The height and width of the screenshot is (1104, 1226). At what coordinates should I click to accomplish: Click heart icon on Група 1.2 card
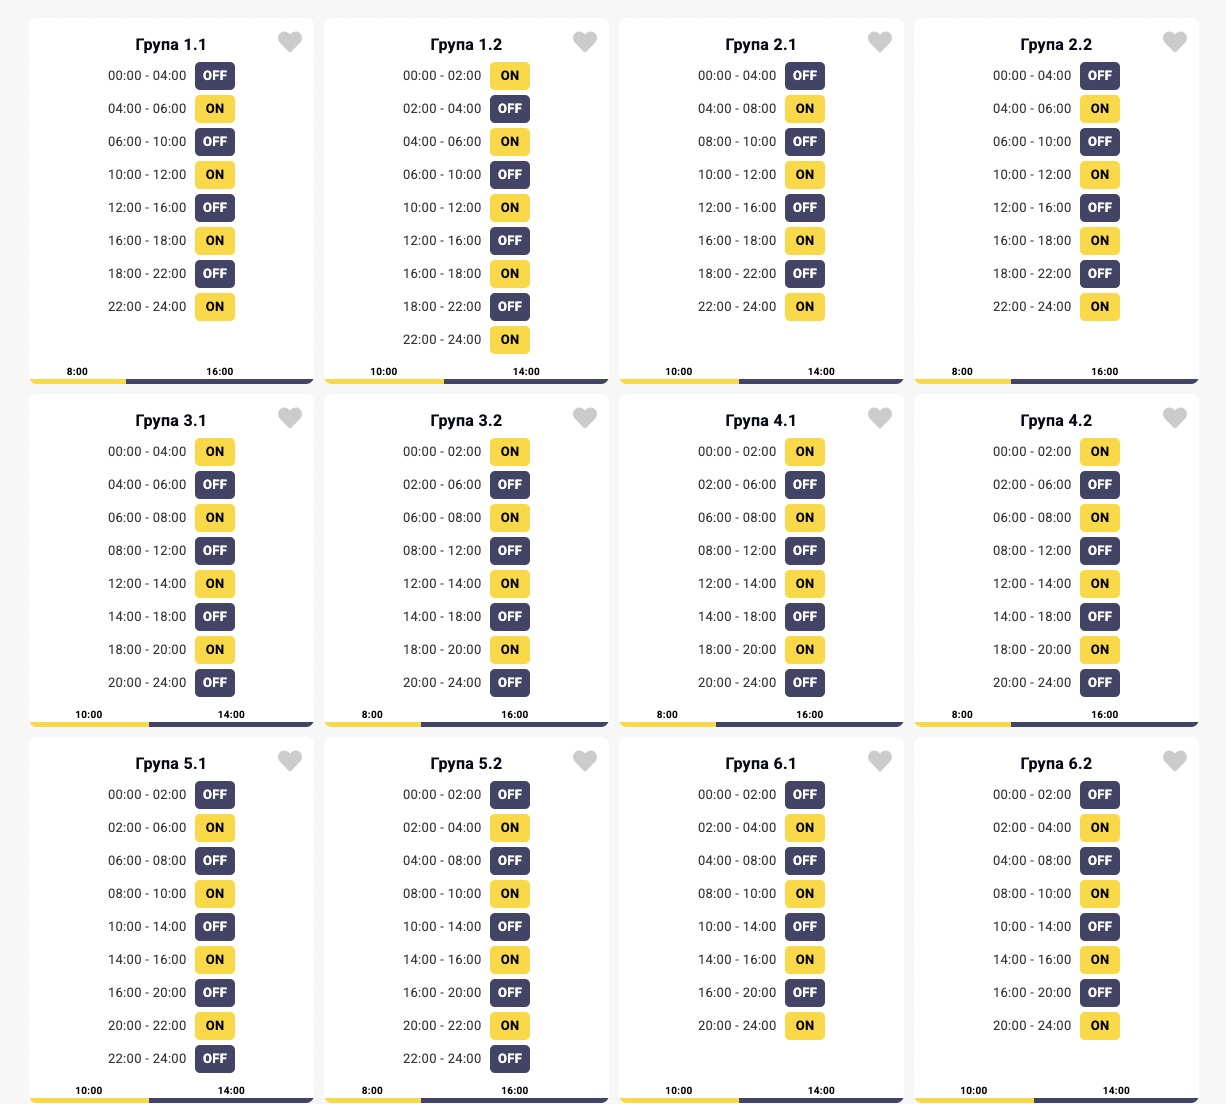(x=584, y=42)
